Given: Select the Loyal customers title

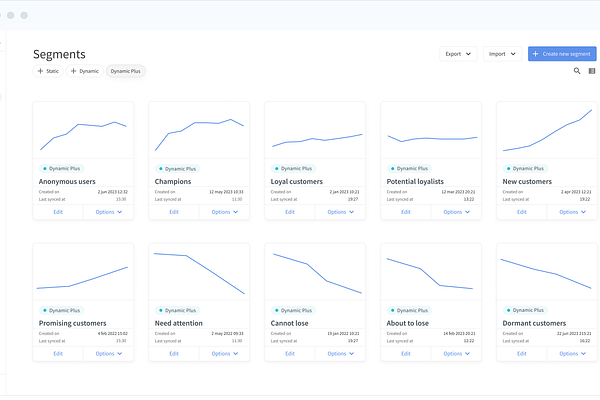Looking at the screenshot, I should pyautogui.click(x=297, y=181).
